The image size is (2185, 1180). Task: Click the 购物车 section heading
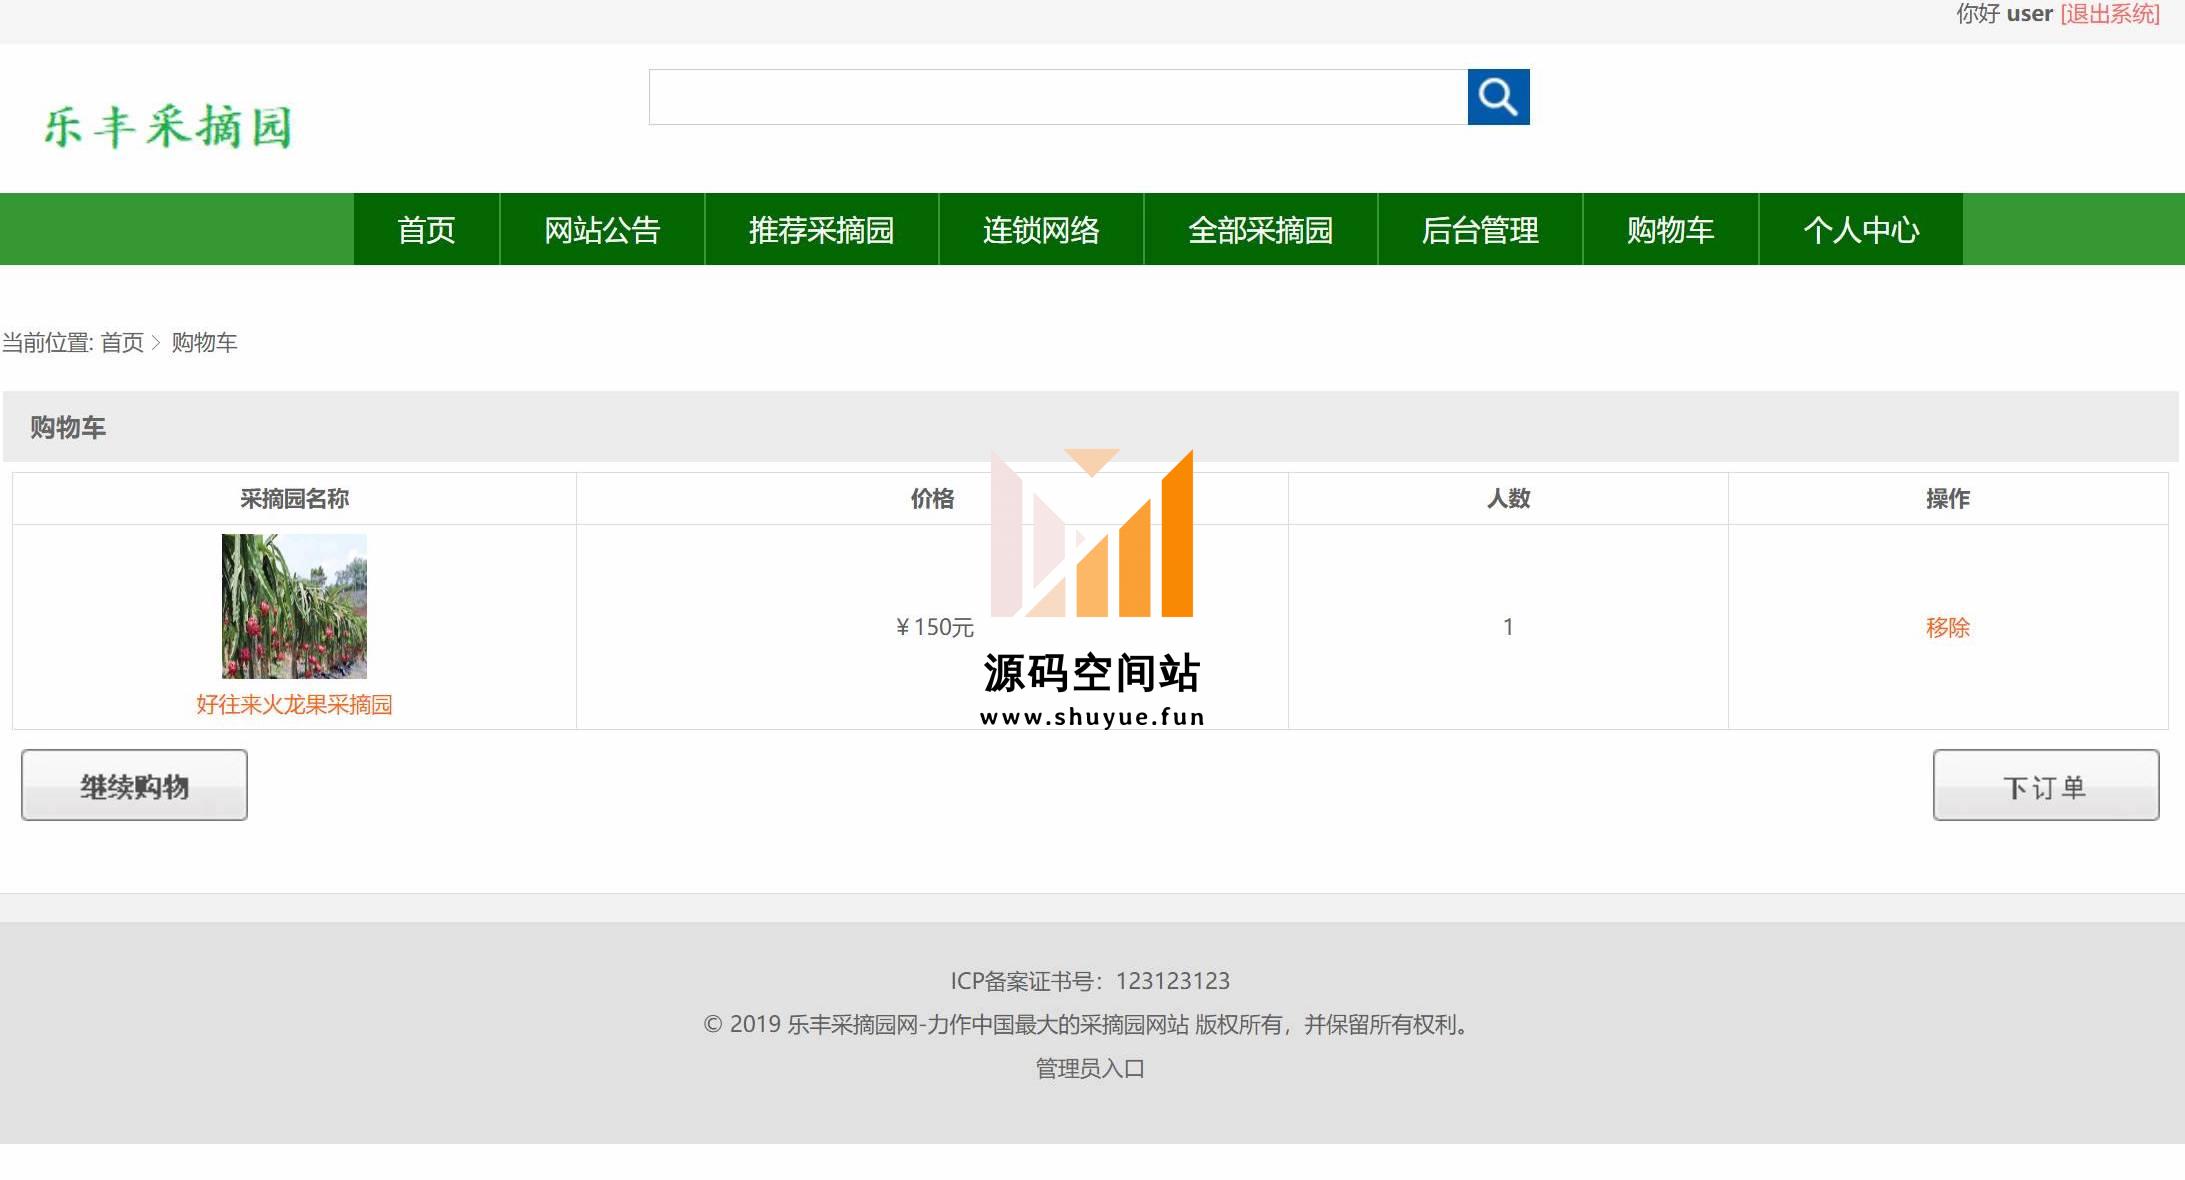pyautogui.click(x=68, y=428)
